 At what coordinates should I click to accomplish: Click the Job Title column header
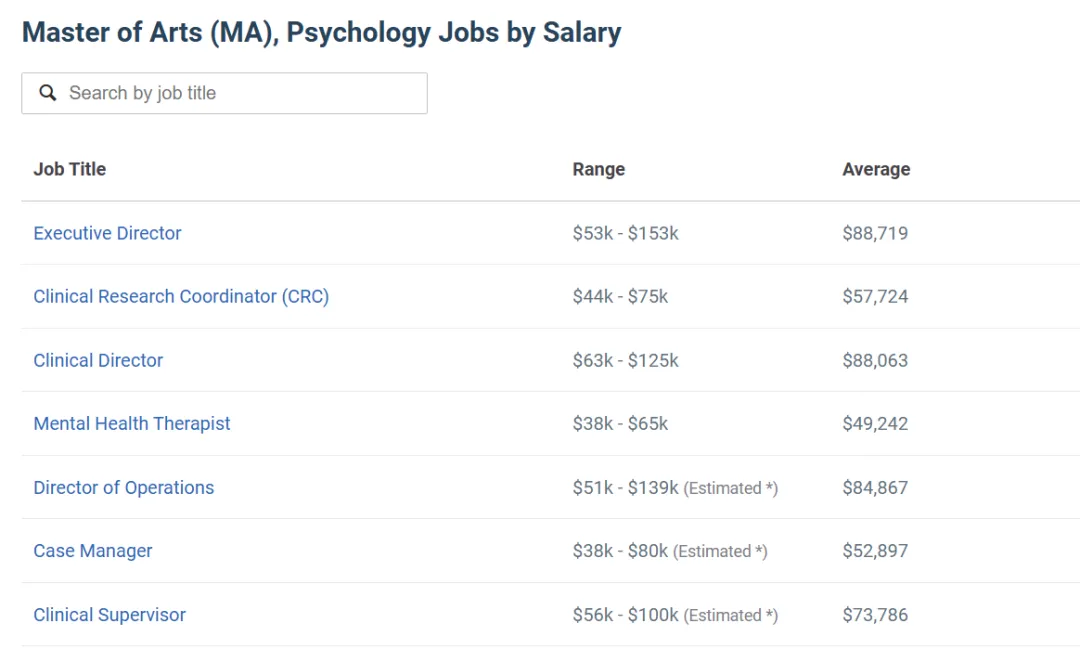point(70,169)
